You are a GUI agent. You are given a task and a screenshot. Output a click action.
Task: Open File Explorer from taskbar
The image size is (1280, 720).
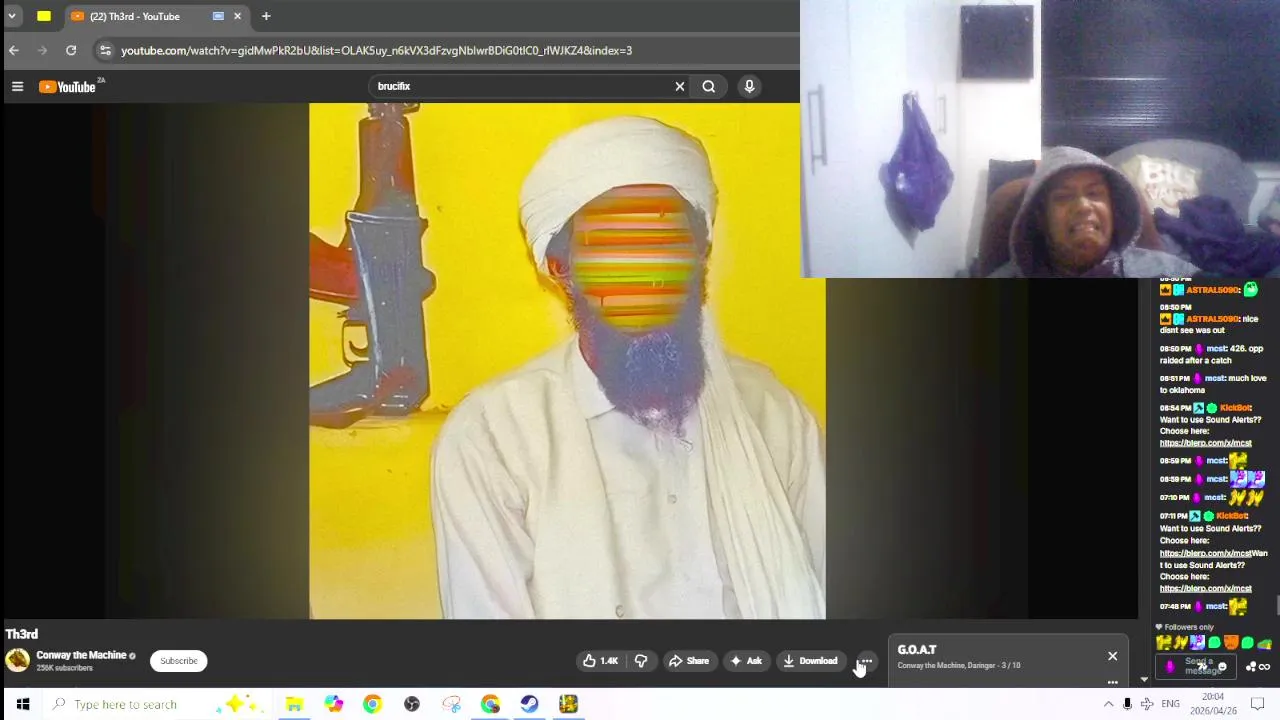(x=294, y=704)
